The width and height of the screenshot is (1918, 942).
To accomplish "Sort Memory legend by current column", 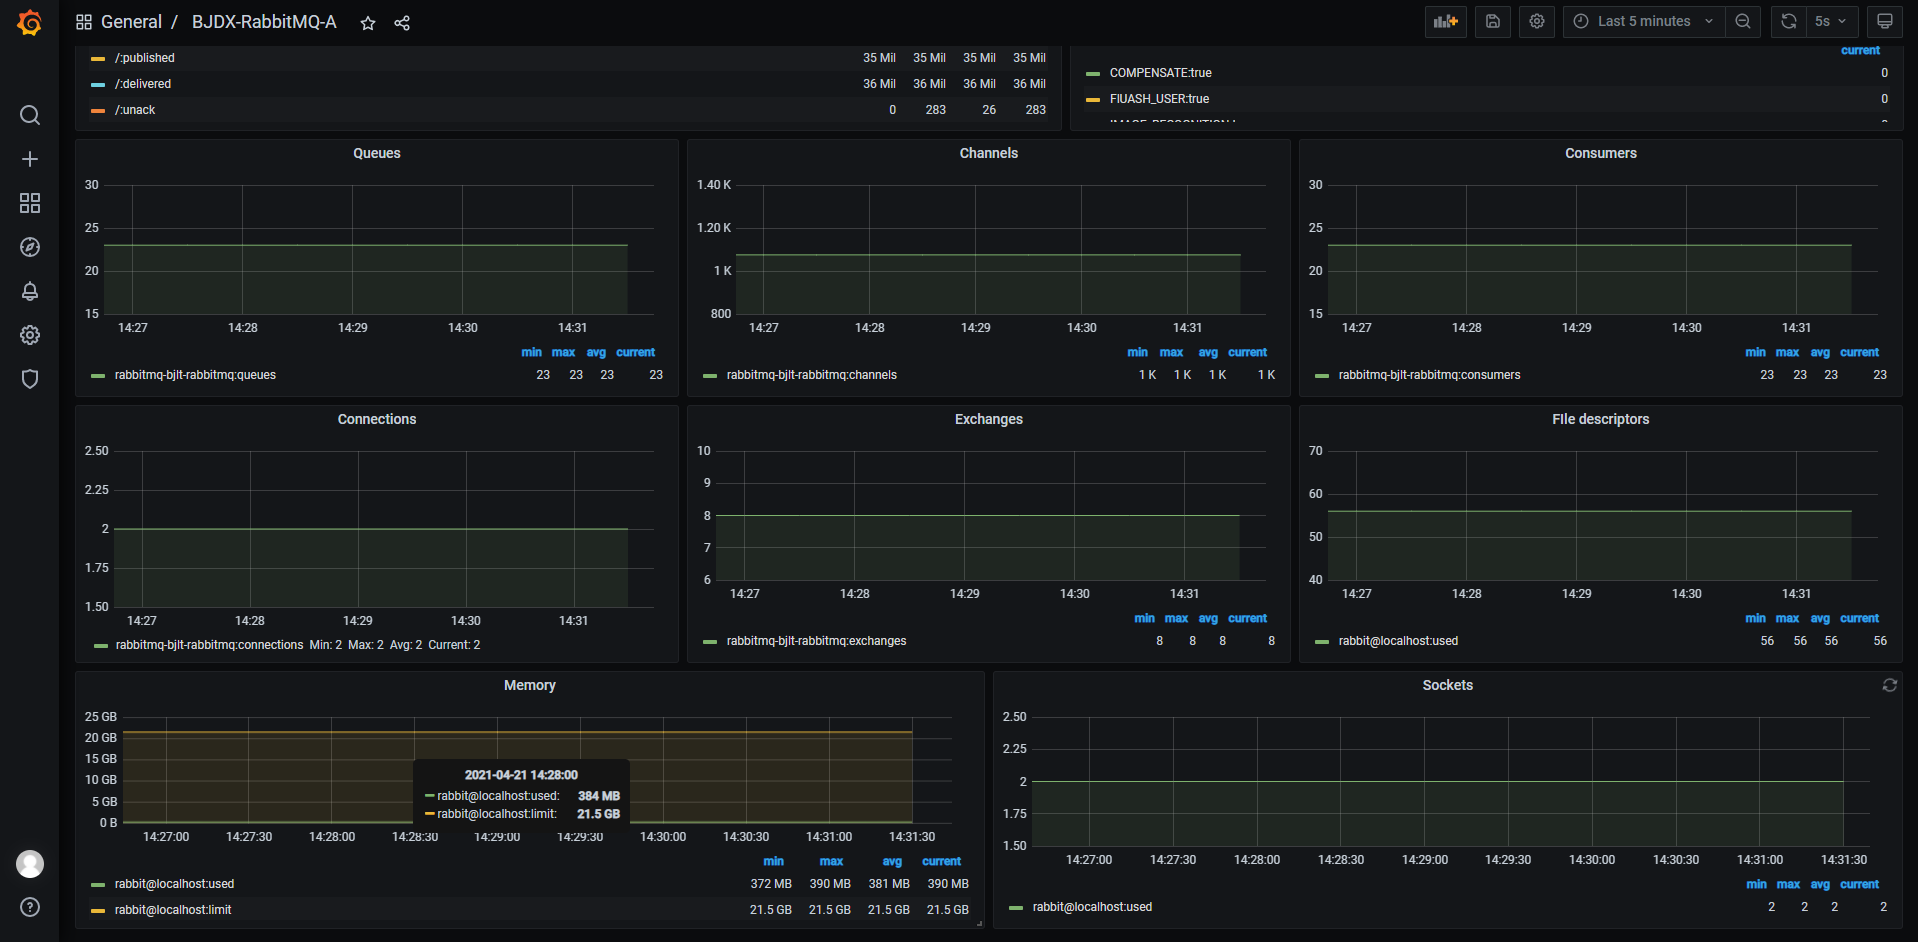I will [941, 861].
